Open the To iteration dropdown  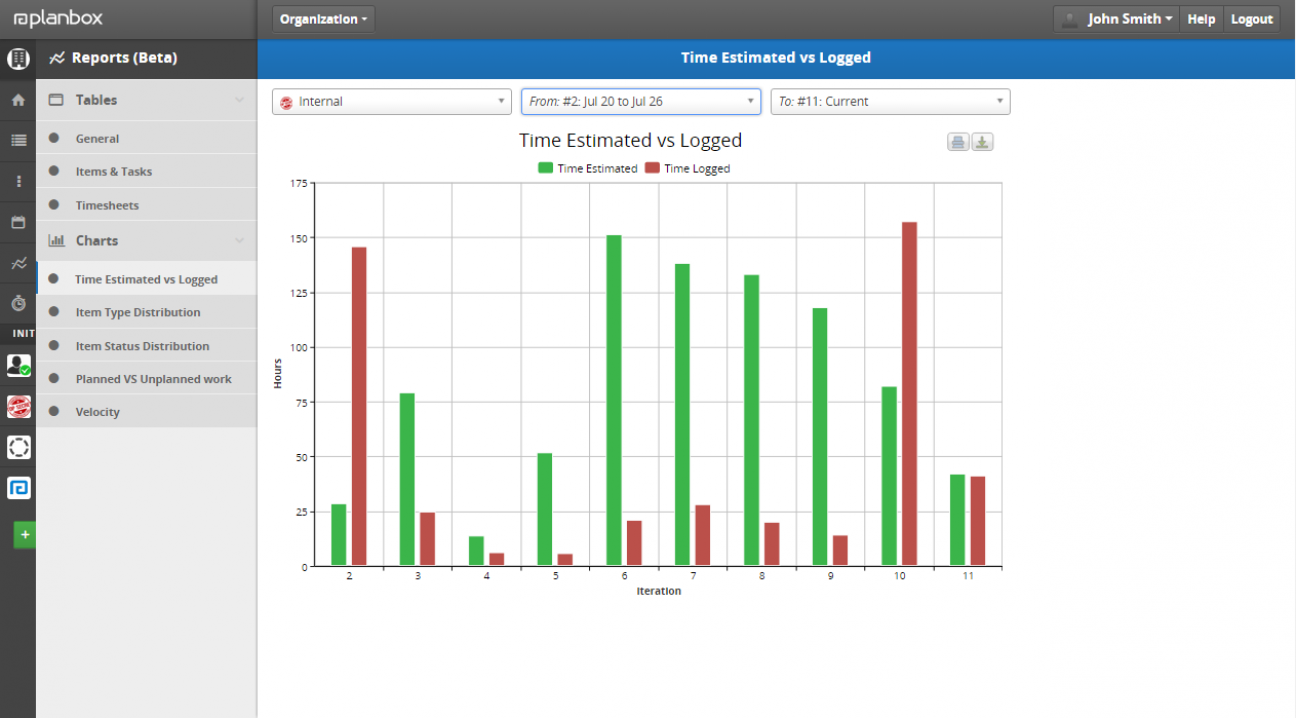[x=890, y=101]
